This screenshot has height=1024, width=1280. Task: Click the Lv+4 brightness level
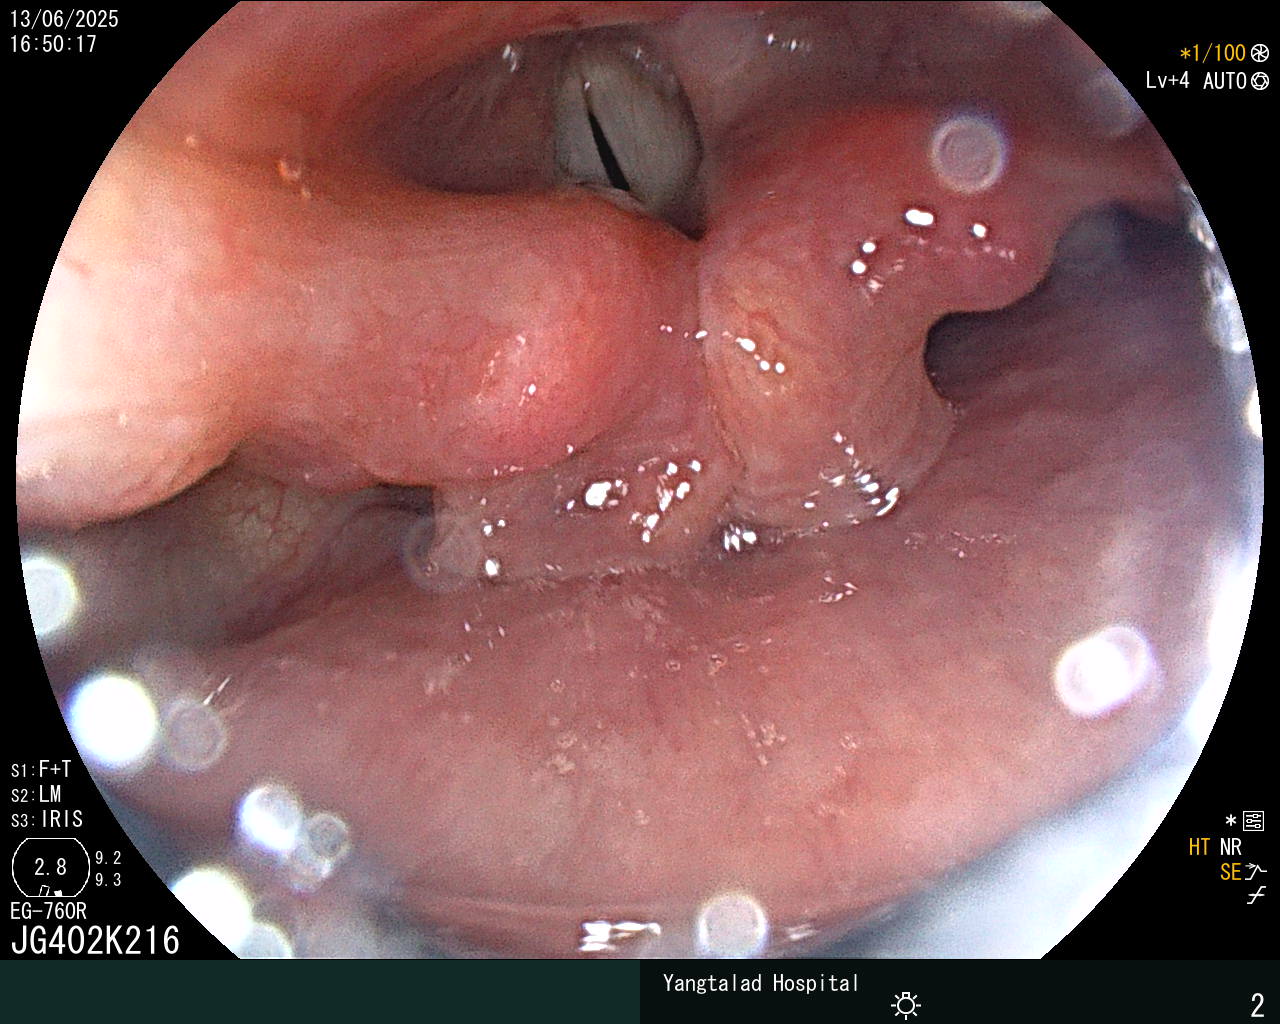[1168, 81]
